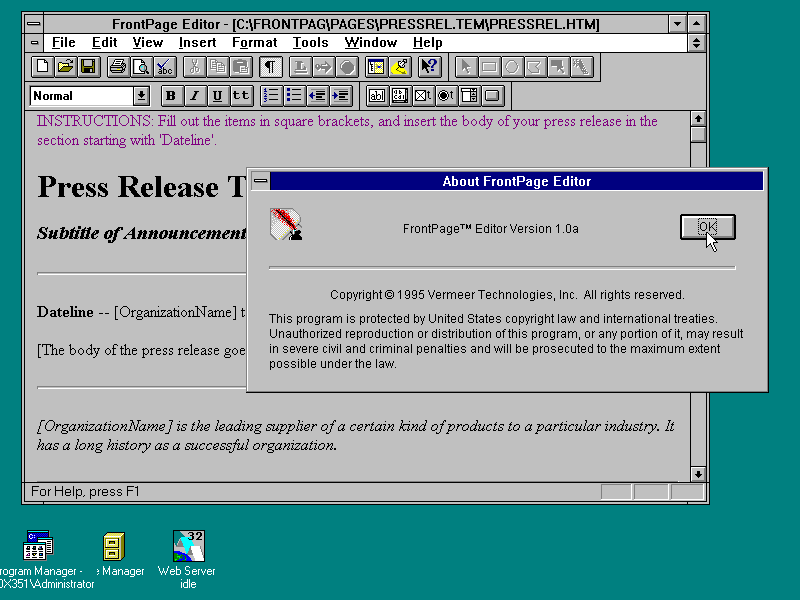Open the paragraph style dropdown arrow
This screenshot has height=600, width=800.
[141, 96]
